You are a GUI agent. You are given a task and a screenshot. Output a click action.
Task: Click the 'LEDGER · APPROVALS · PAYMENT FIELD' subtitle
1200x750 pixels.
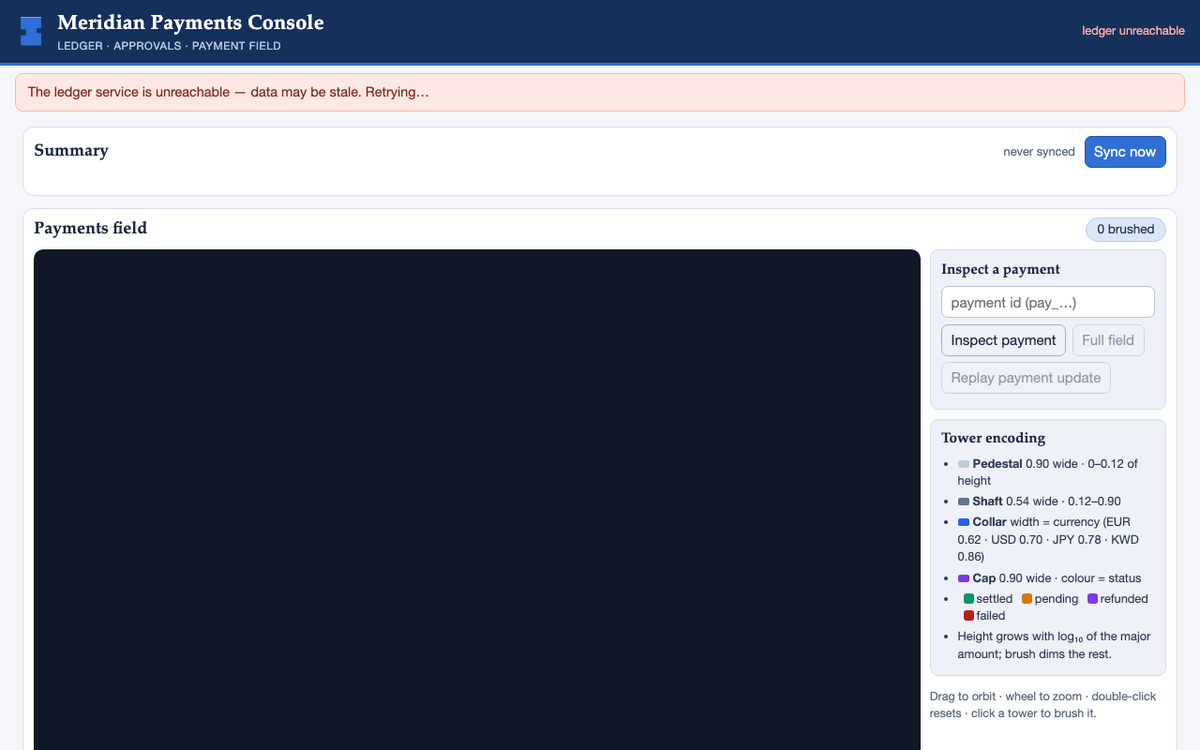169,46
